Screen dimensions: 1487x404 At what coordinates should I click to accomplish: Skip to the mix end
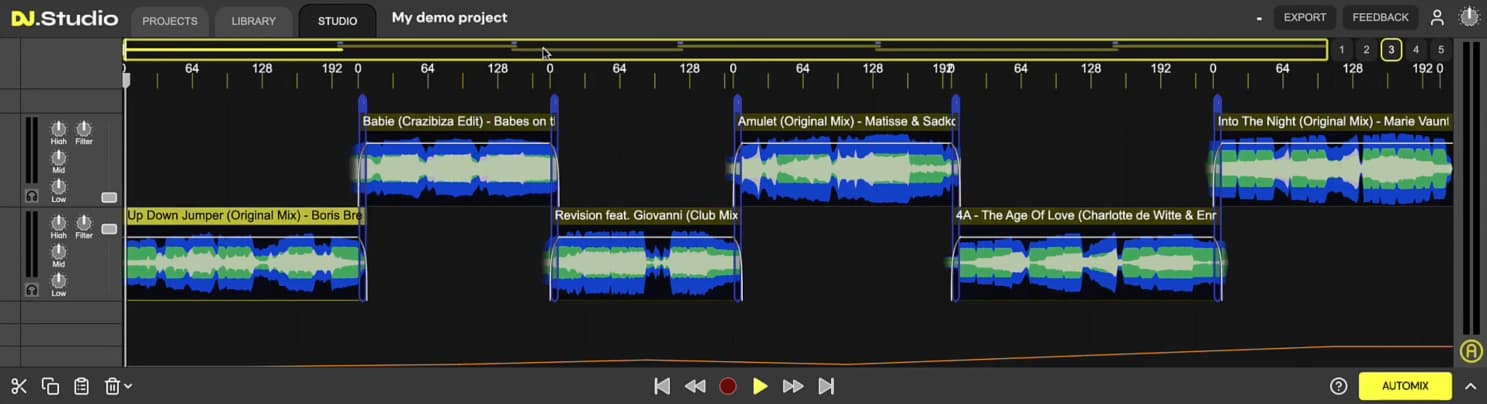pyautogui.click(x=826, y=386)
